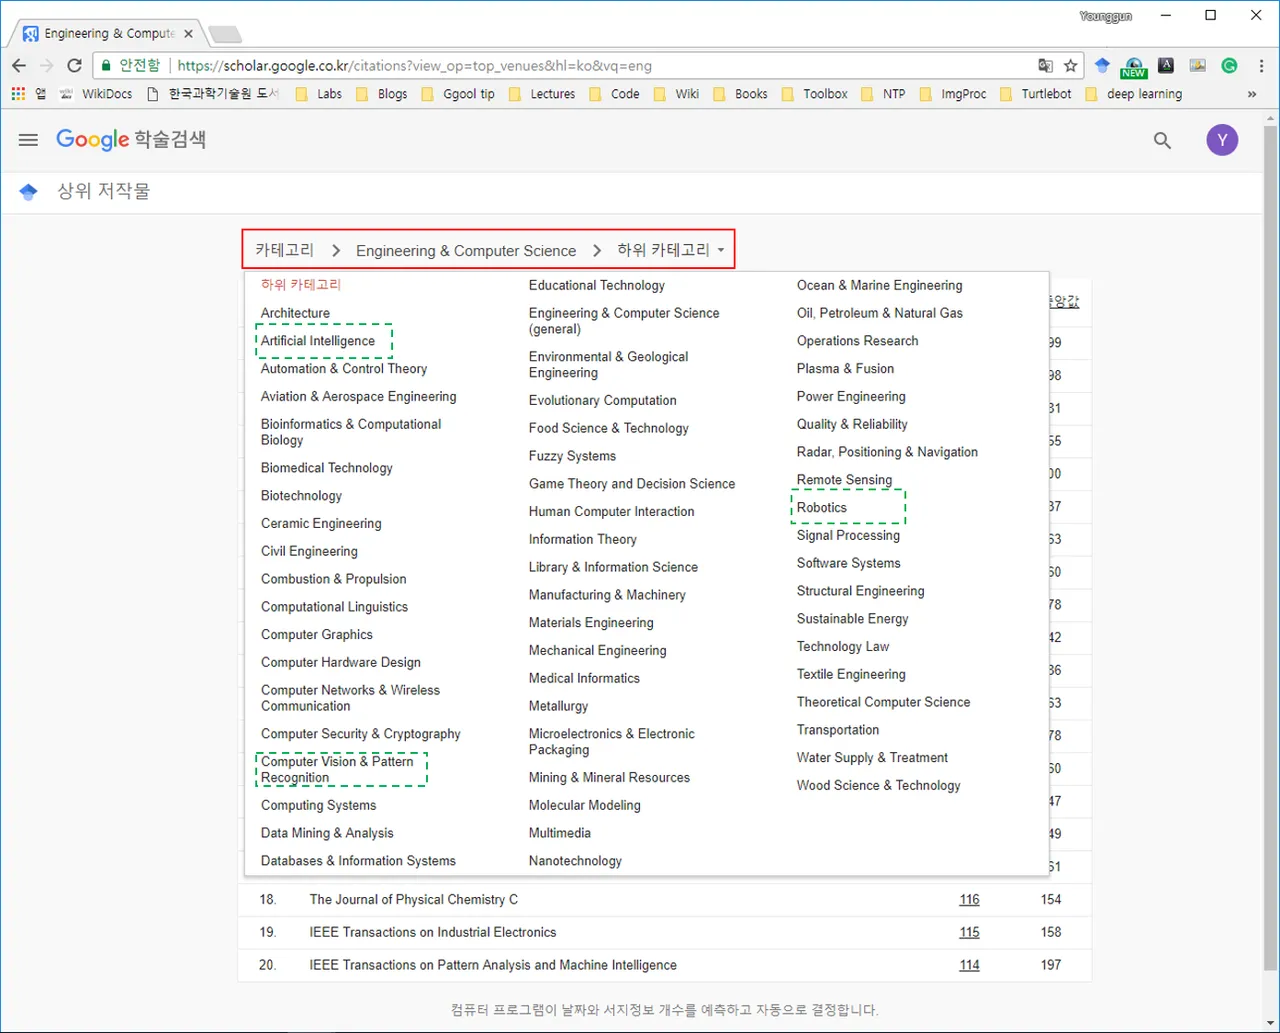1280x1033 pixels.
Task: Click the translate page icon in address bar
Action: coord(1045,65)
